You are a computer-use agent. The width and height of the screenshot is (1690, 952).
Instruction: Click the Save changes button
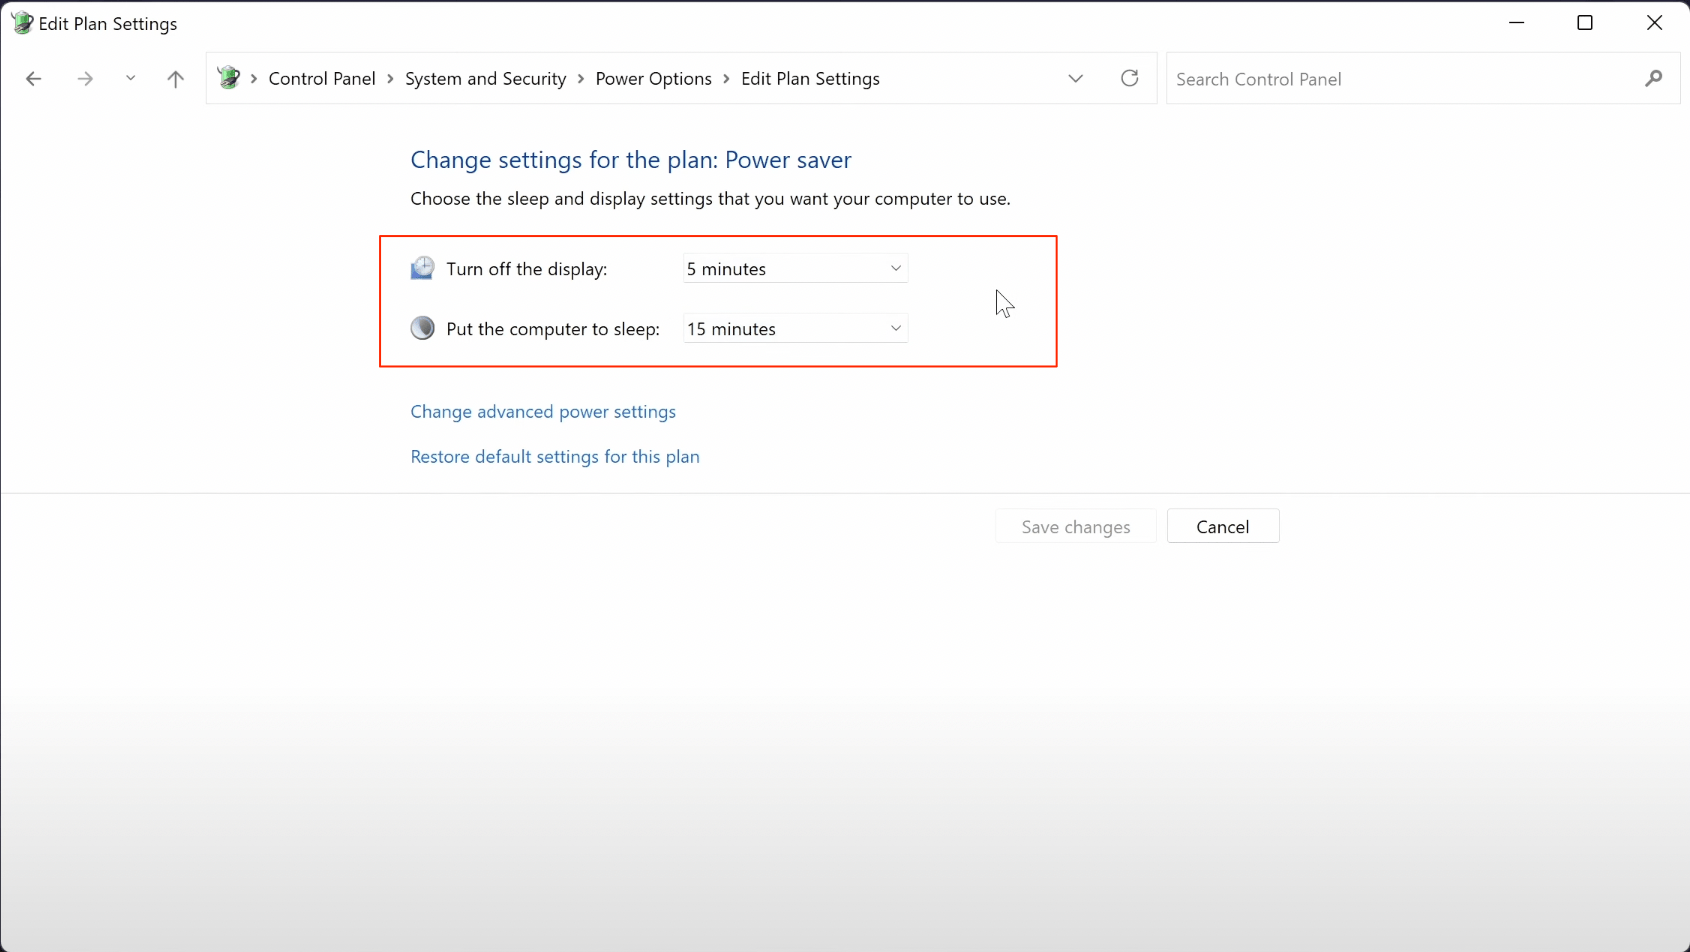tap(1076, 527)
